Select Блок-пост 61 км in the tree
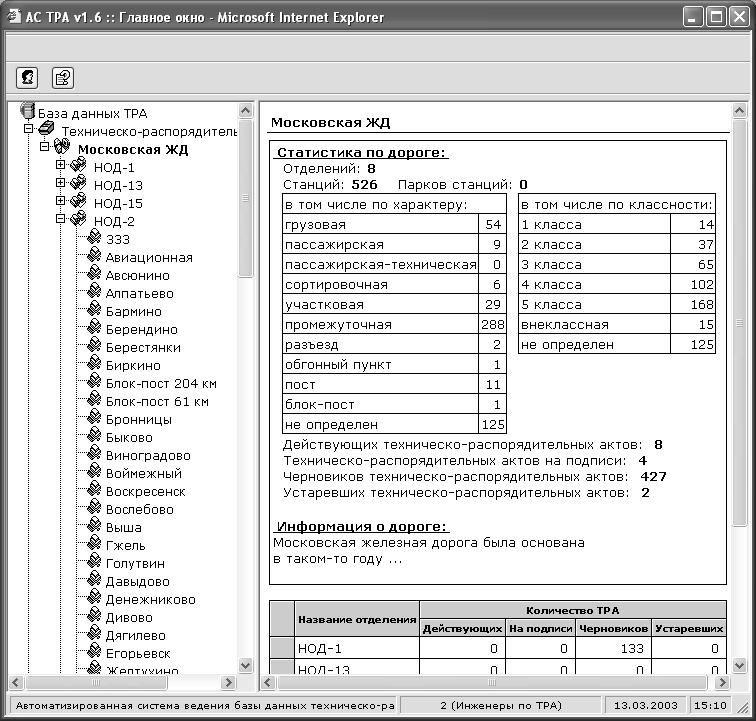The height and width of the screenshot is (721, 756). (x=157, y=402)
